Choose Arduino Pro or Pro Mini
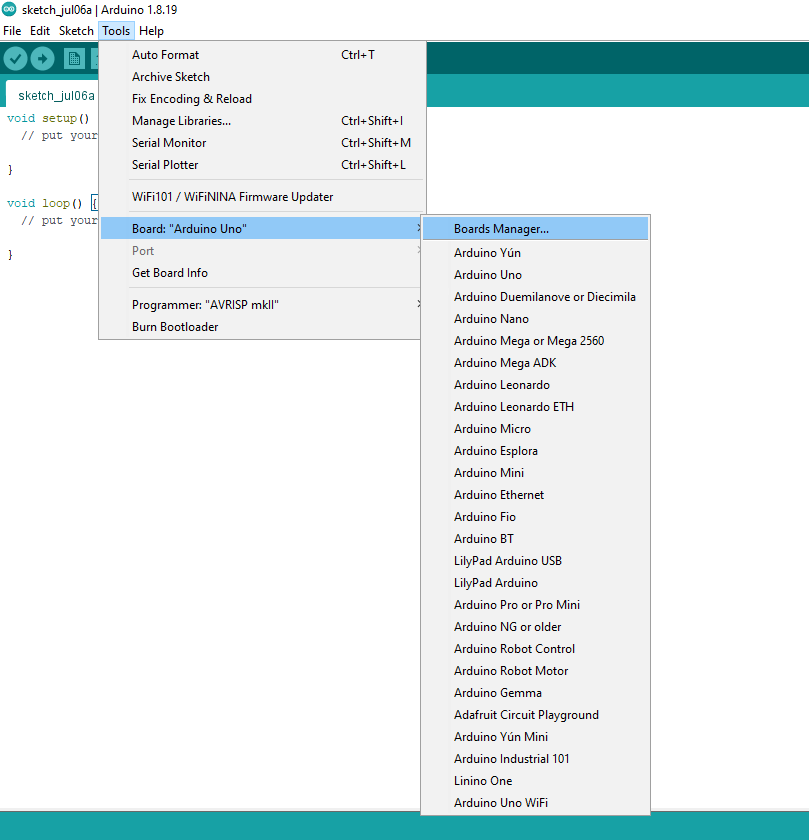This screenshot has width=809, height=840. (535, 604)
